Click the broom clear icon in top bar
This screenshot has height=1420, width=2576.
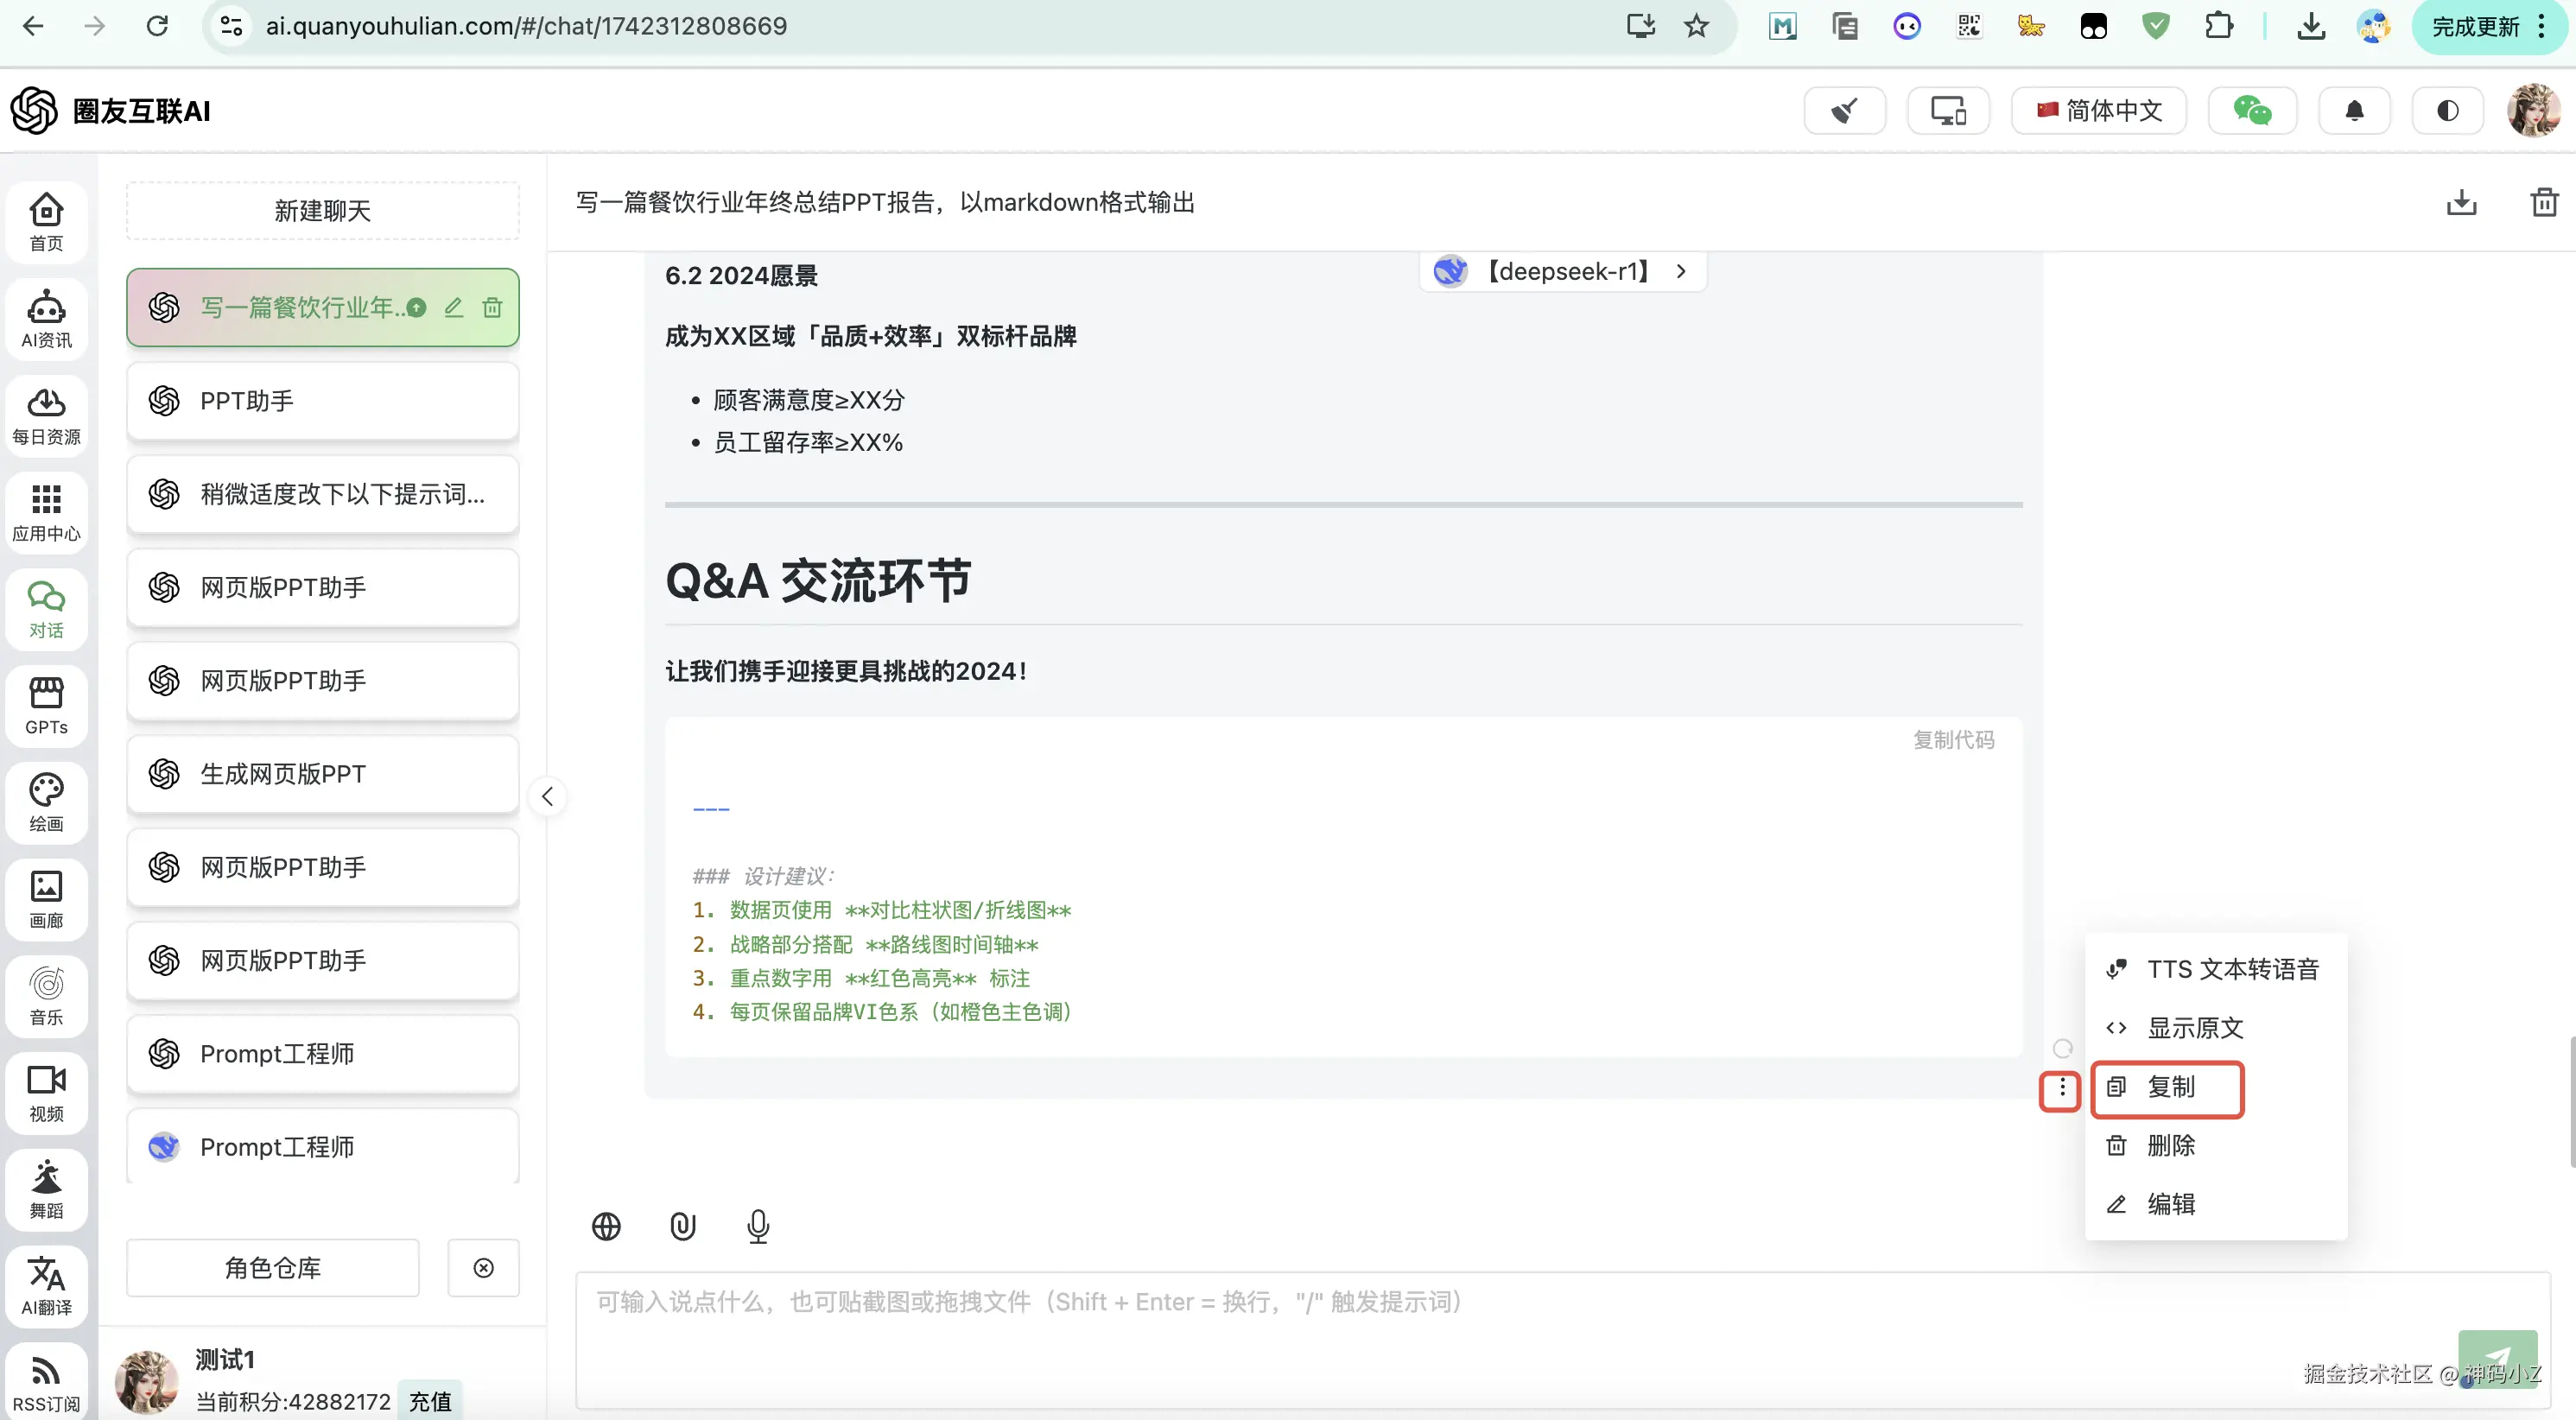(x=1844, y=111)
